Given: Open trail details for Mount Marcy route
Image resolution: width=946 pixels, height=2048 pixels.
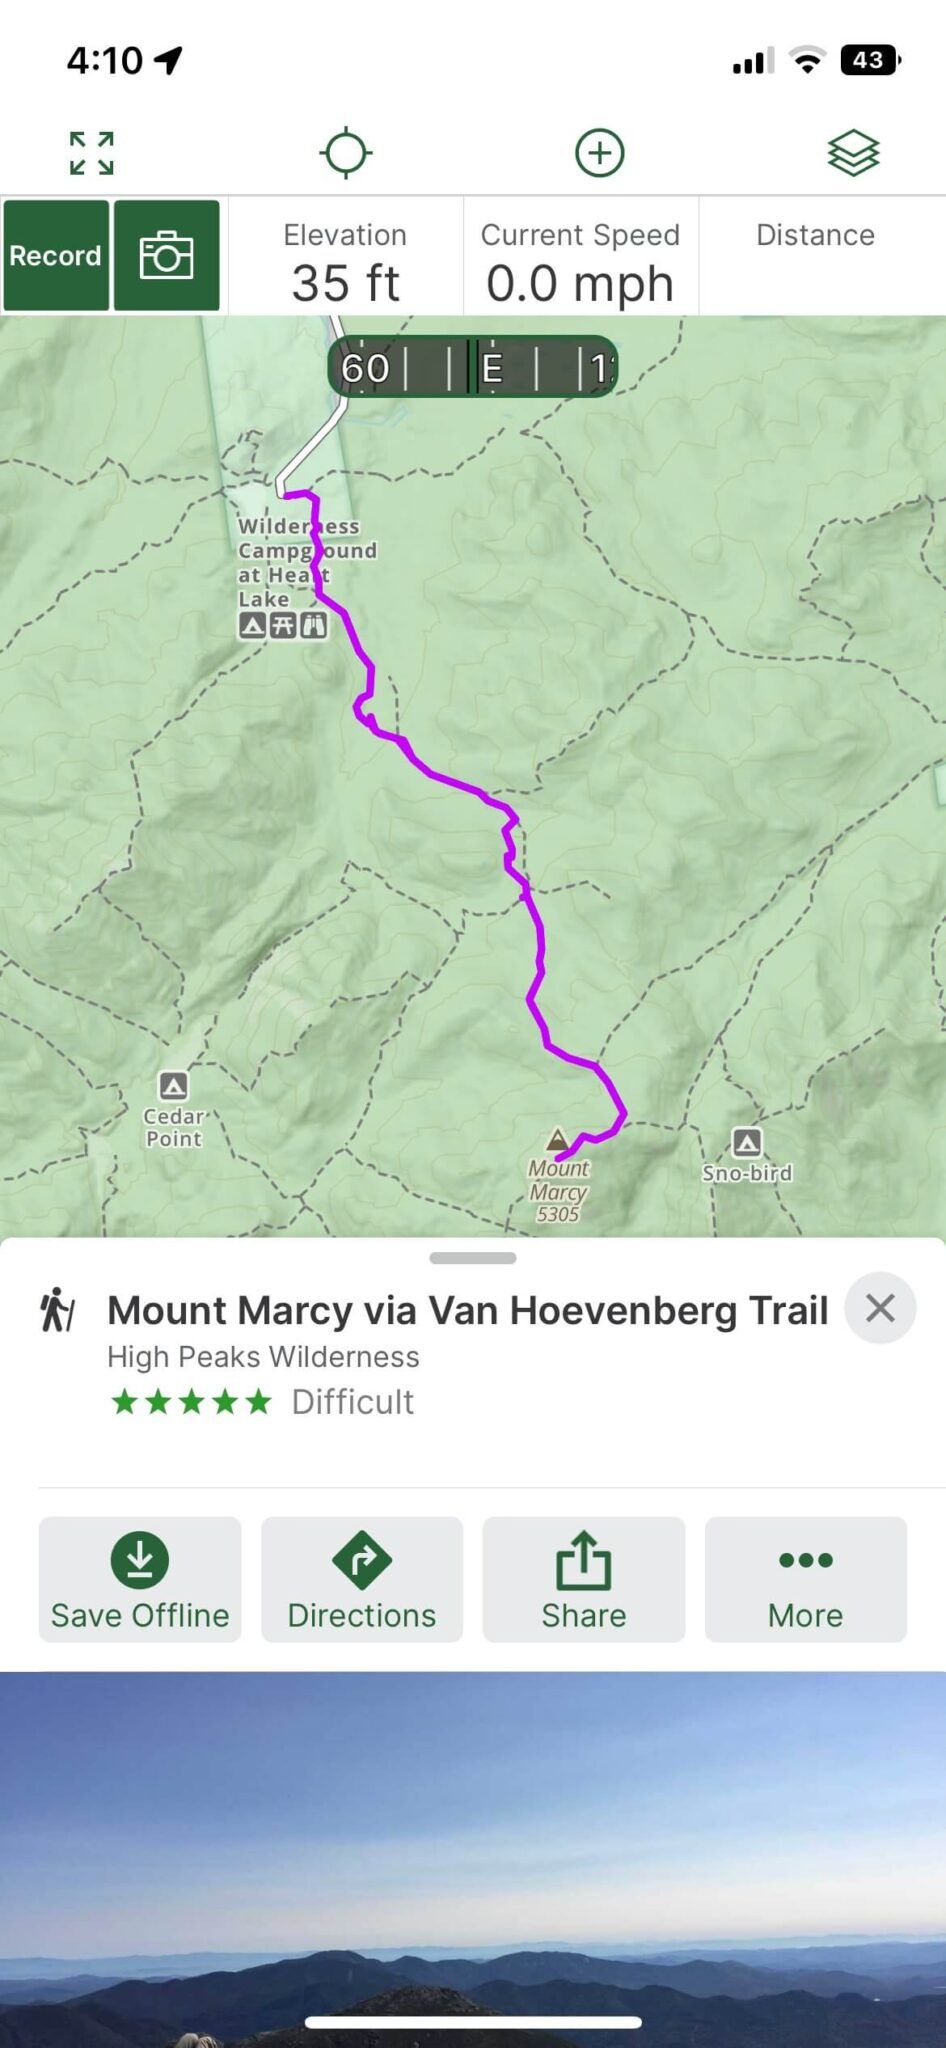Looking at the screenshot, I should (467, 1309).
